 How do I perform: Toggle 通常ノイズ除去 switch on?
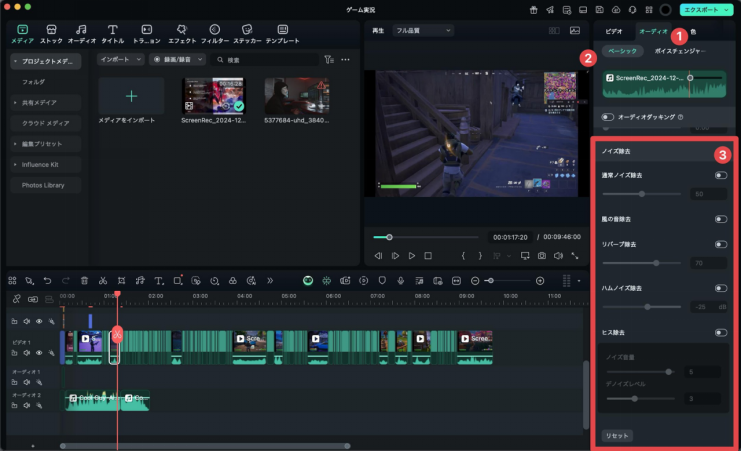720,175
